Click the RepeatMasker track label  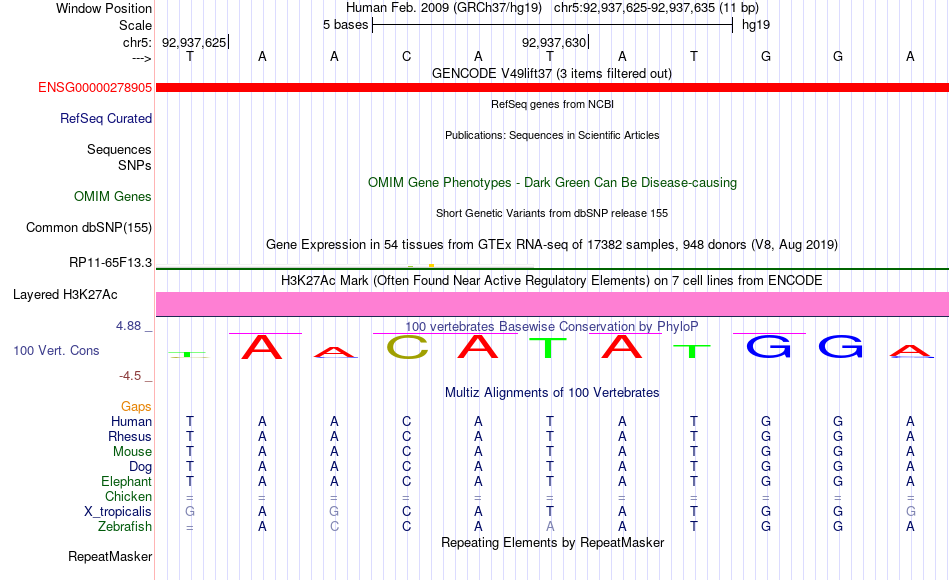(110, 557)
